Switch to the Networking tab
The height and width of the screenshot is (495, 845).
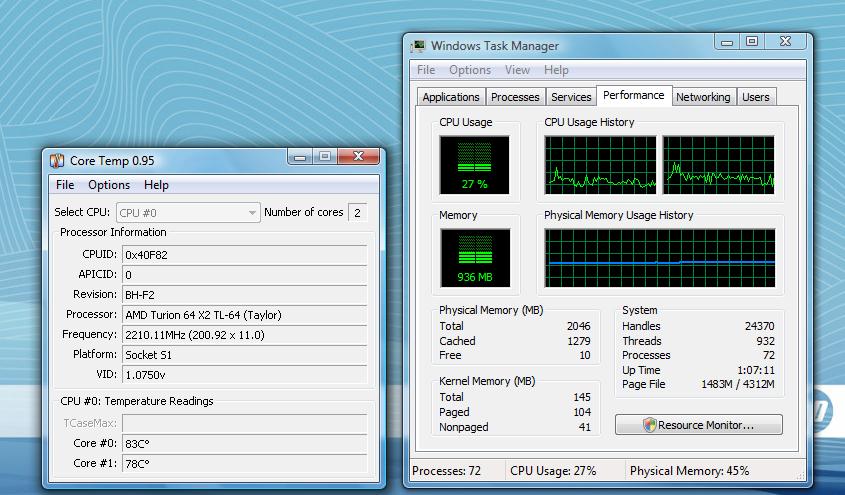703,97
